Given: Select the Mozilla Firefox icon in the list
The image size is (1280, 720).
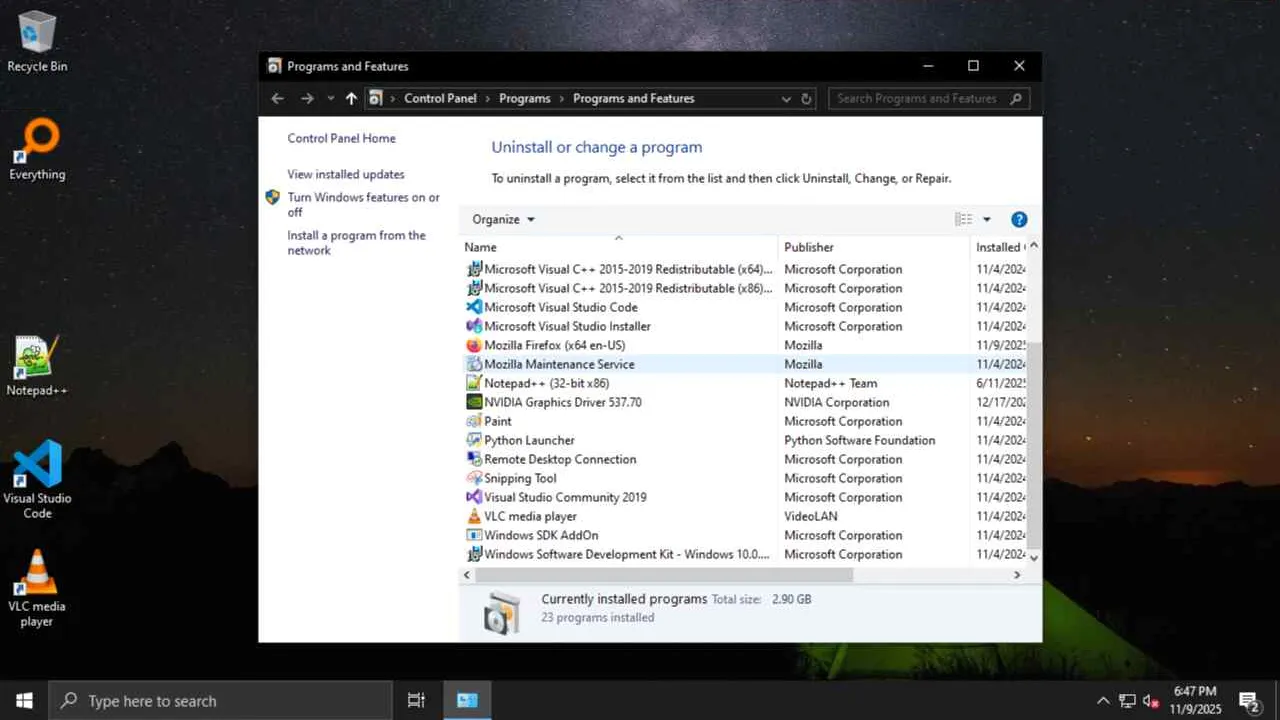Looking at the screenshot, I should coord(474,345).
